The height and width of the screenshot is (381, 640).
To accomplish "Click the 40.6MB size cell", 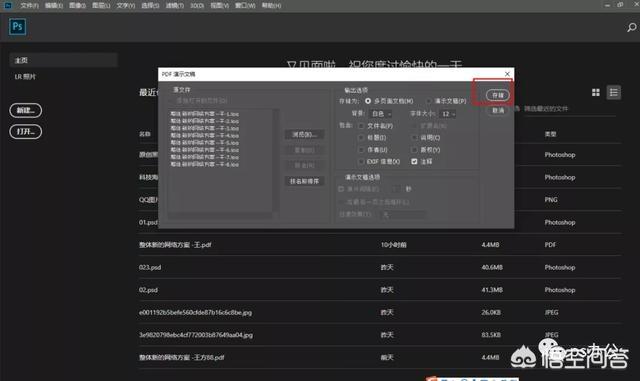I will coord(492,267).
